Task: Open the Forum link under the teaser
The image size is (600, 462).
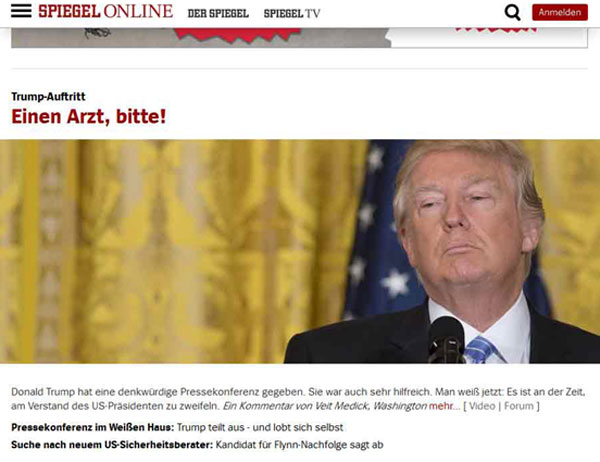Action: click(518, 406)
